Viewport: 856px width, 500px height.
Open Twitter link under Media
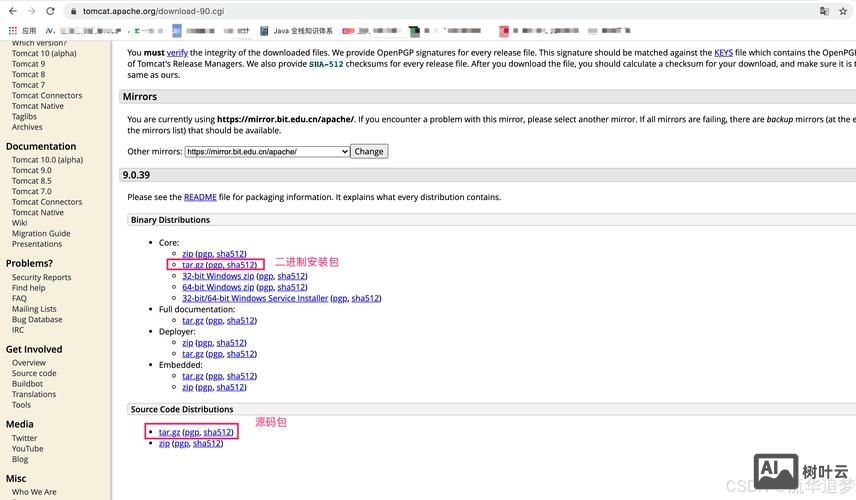point(25,438)
